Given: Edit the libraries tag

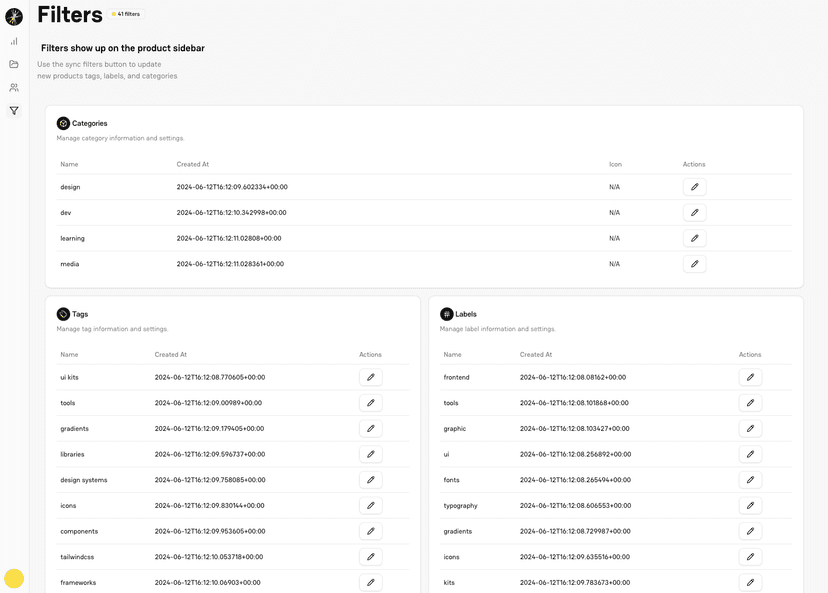Looking at the screenshot, I should (371, 454).
